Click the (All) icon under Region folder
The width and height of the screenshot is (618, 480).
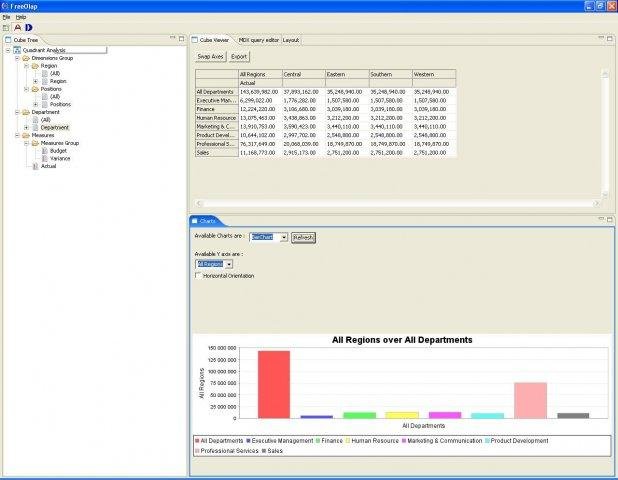pyautogui.click(x=45, y=73)
